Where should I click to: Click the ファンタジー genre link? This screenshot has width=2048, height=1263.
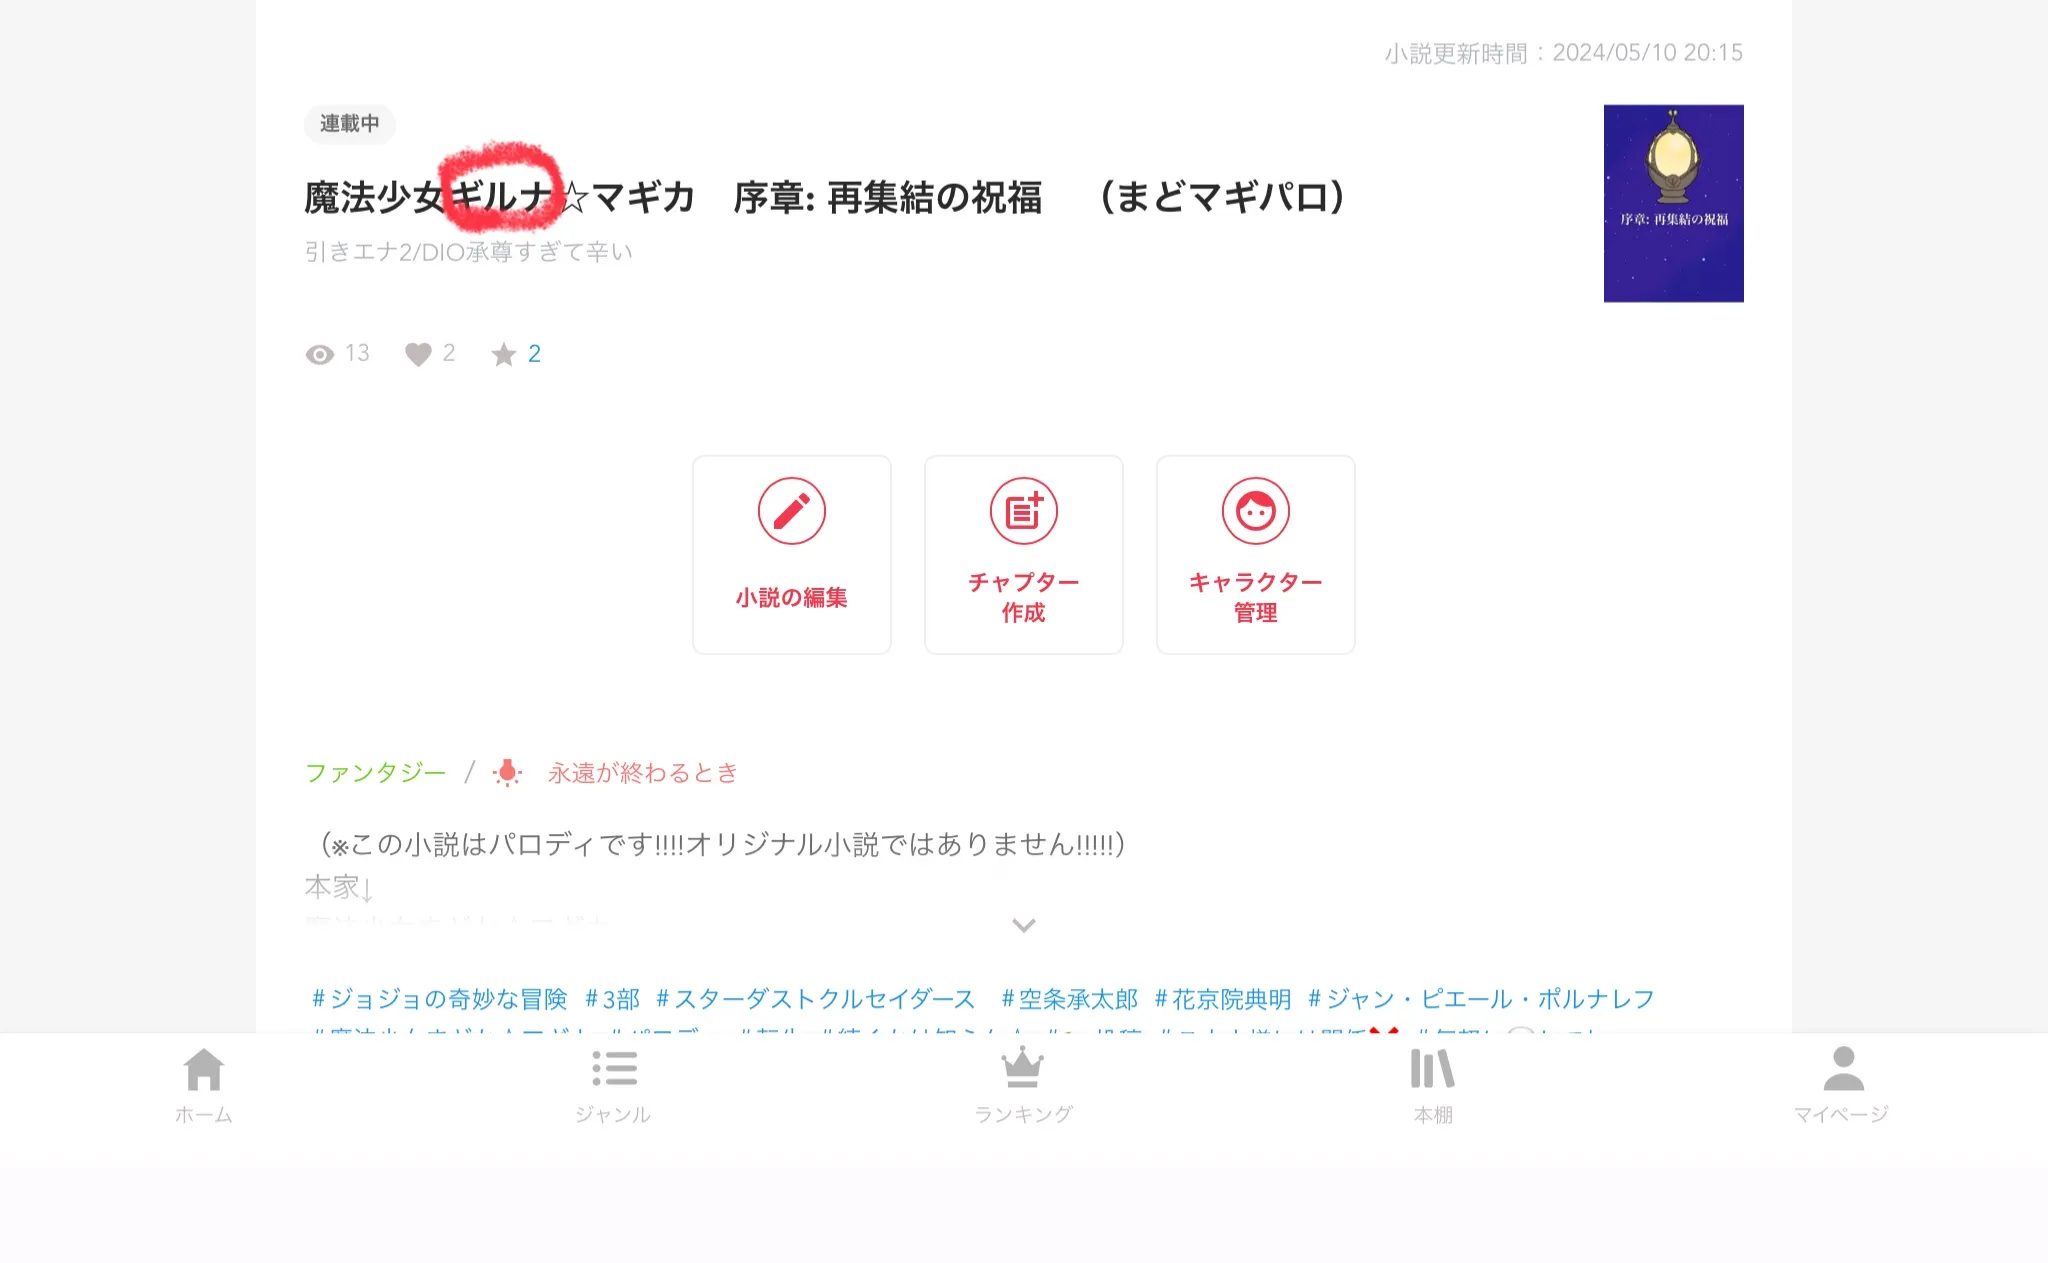[x=375, y=773]
